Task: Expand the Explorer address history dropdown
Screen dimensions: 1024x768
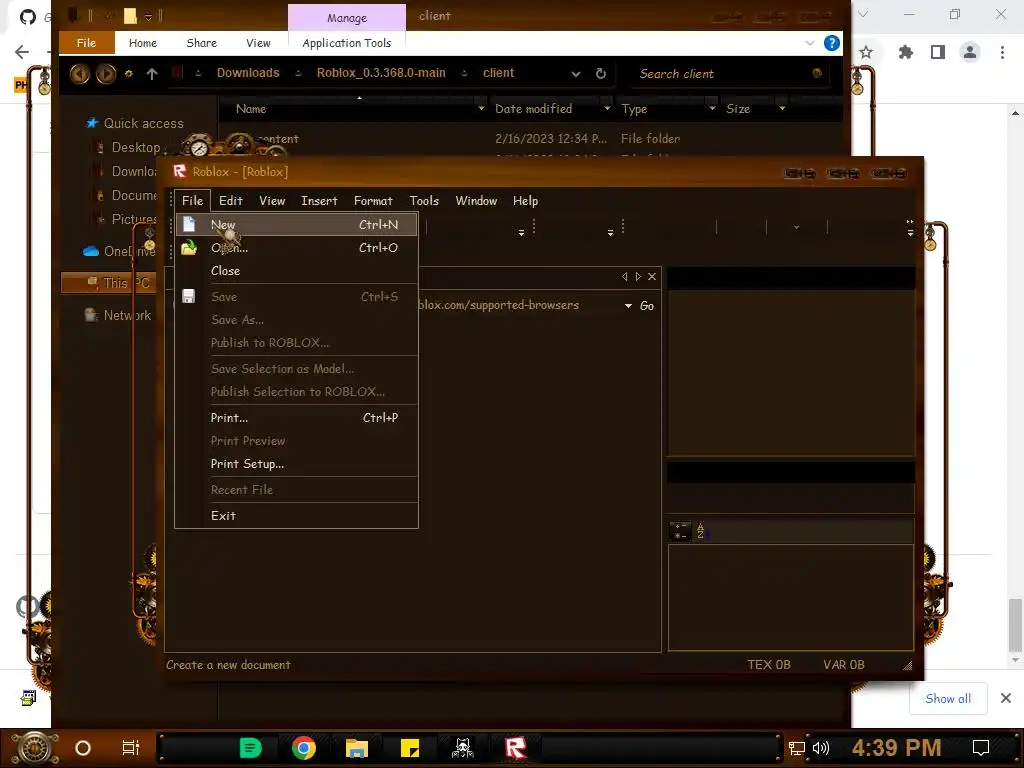Action: point(576,74)
